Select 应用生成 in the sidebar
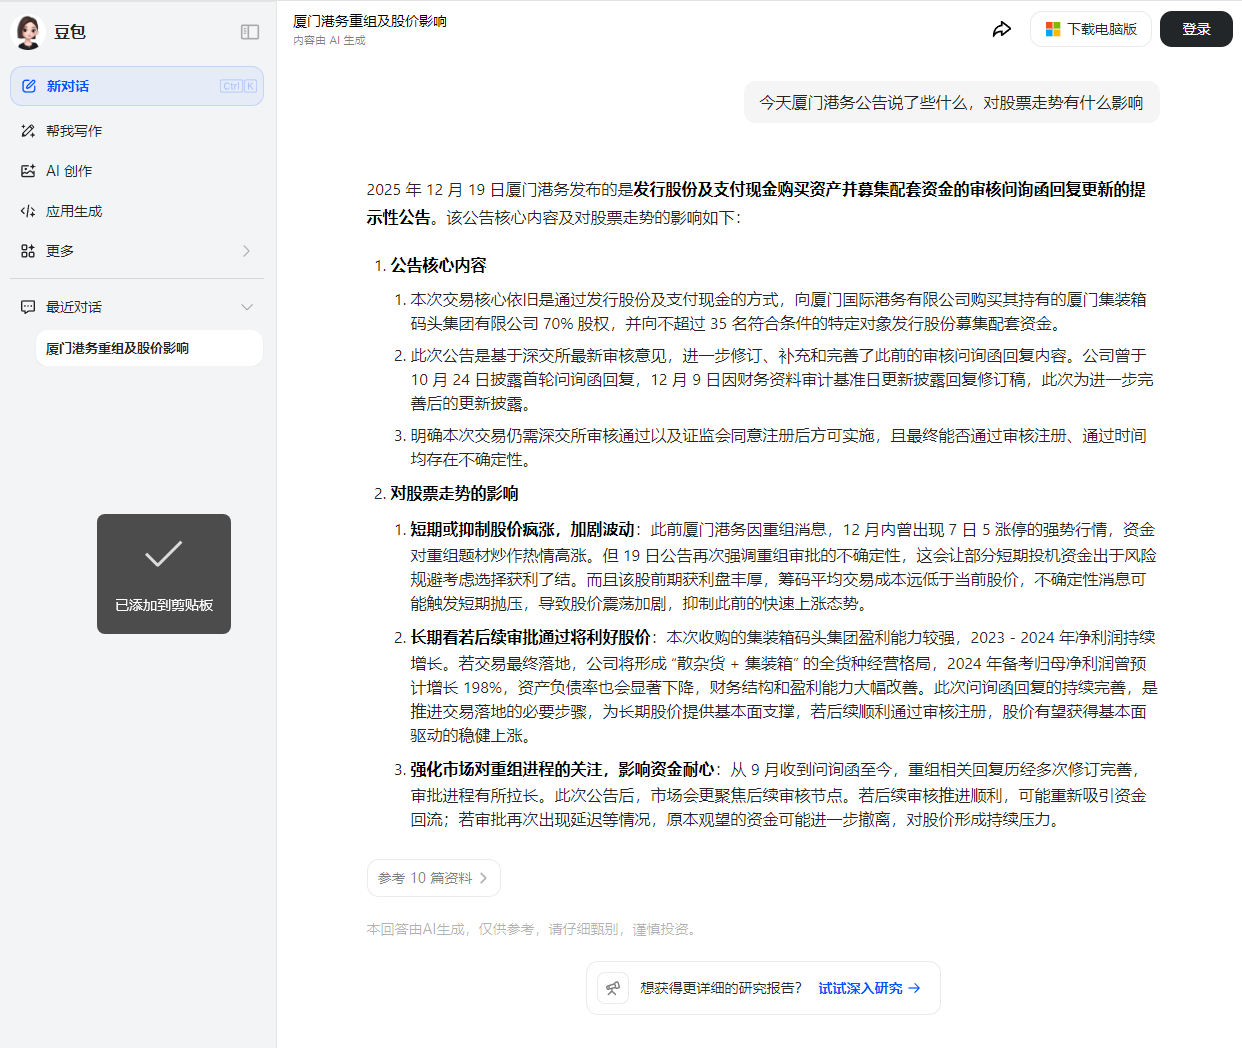This screenshot has width=1242, height=1048. tap(74, 211)
